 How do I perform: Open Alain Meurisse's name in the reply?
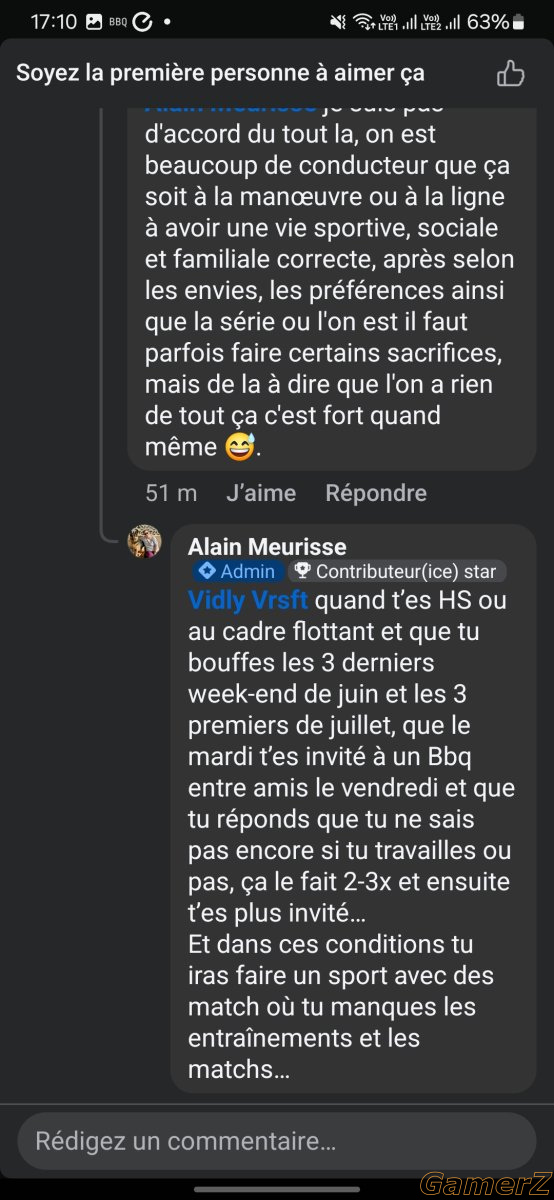(267, 546)
